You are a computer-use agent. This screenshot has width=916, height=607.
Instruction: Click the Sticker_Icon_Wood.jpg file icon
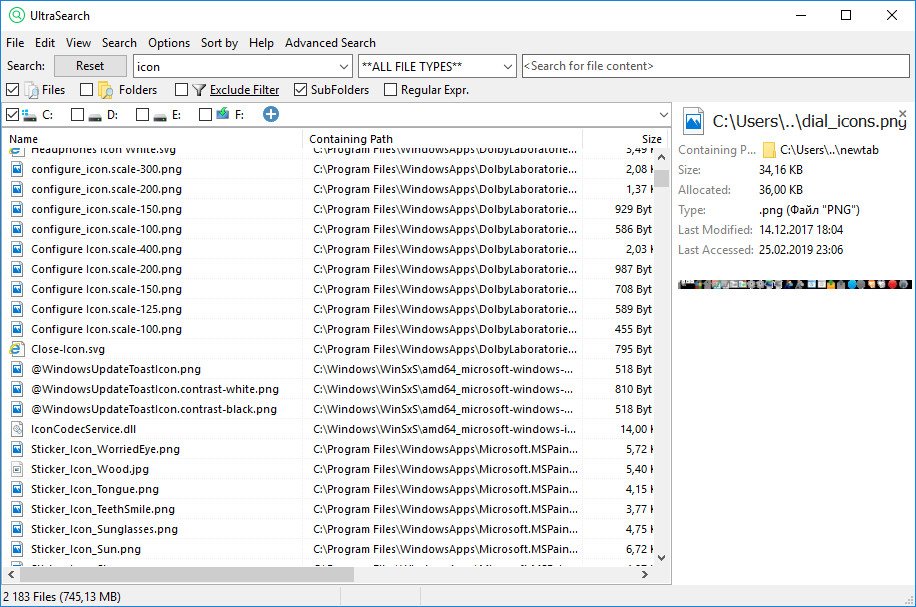[x=17, y=469]
